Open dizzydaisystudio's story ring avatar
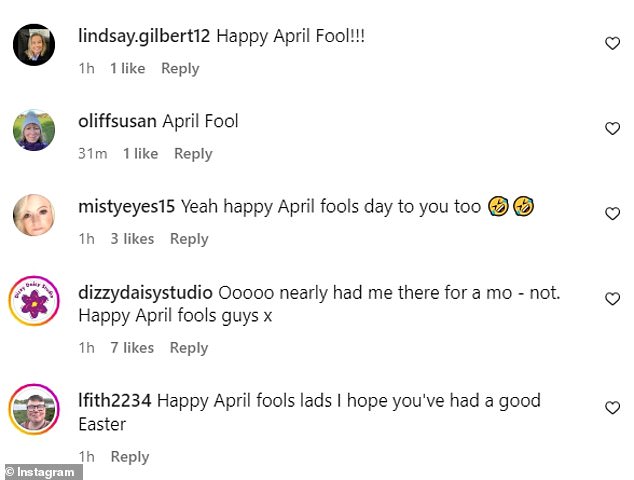Screen dimensions: 634x480 pyautogui.click(x=34, y=300)
